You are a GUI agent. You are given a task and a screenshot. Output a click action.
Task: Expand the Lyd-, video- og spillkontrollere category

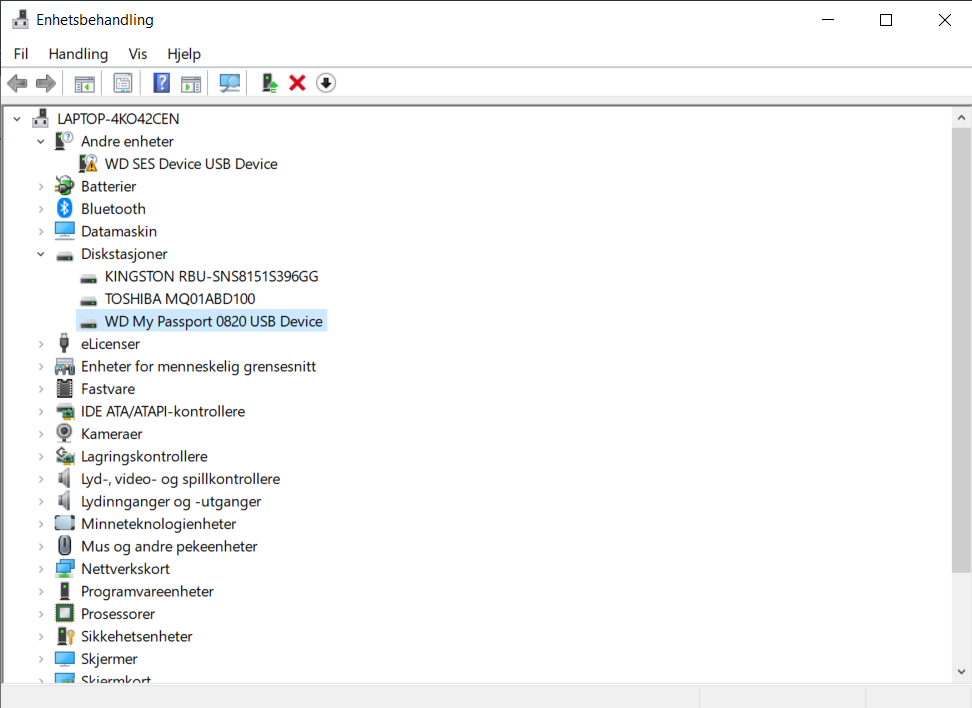click(41, 479)
